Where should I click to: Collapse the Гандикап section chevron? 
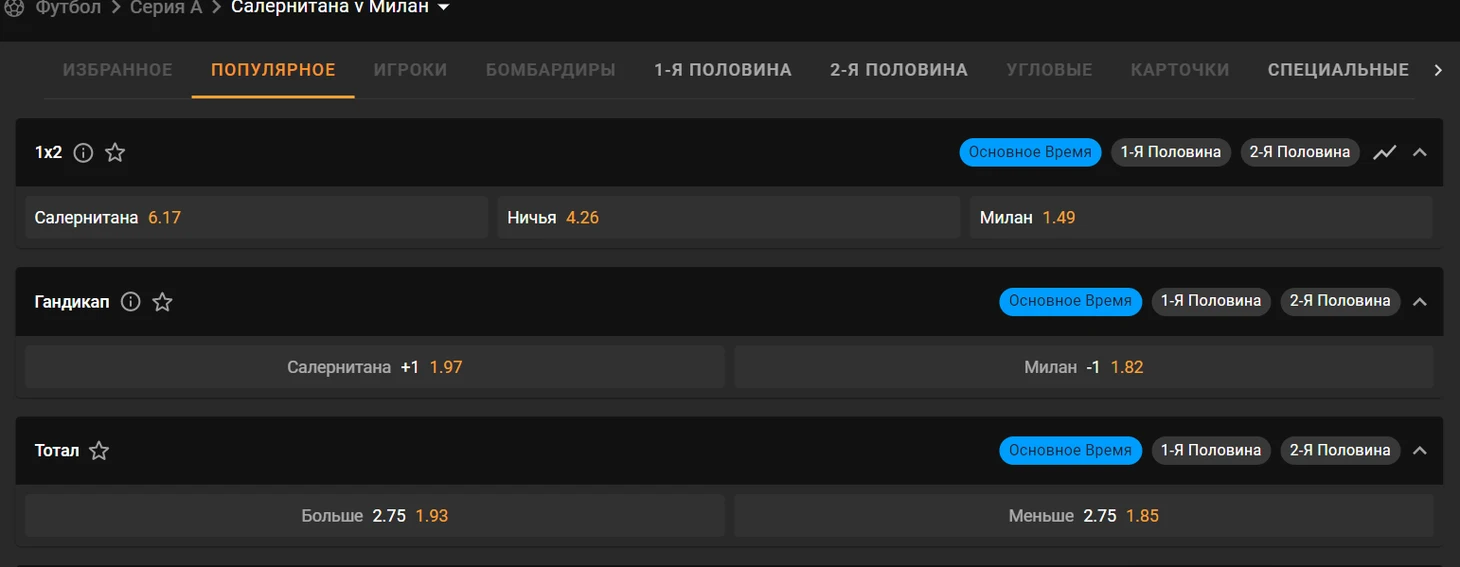(x=1419, y=302)
